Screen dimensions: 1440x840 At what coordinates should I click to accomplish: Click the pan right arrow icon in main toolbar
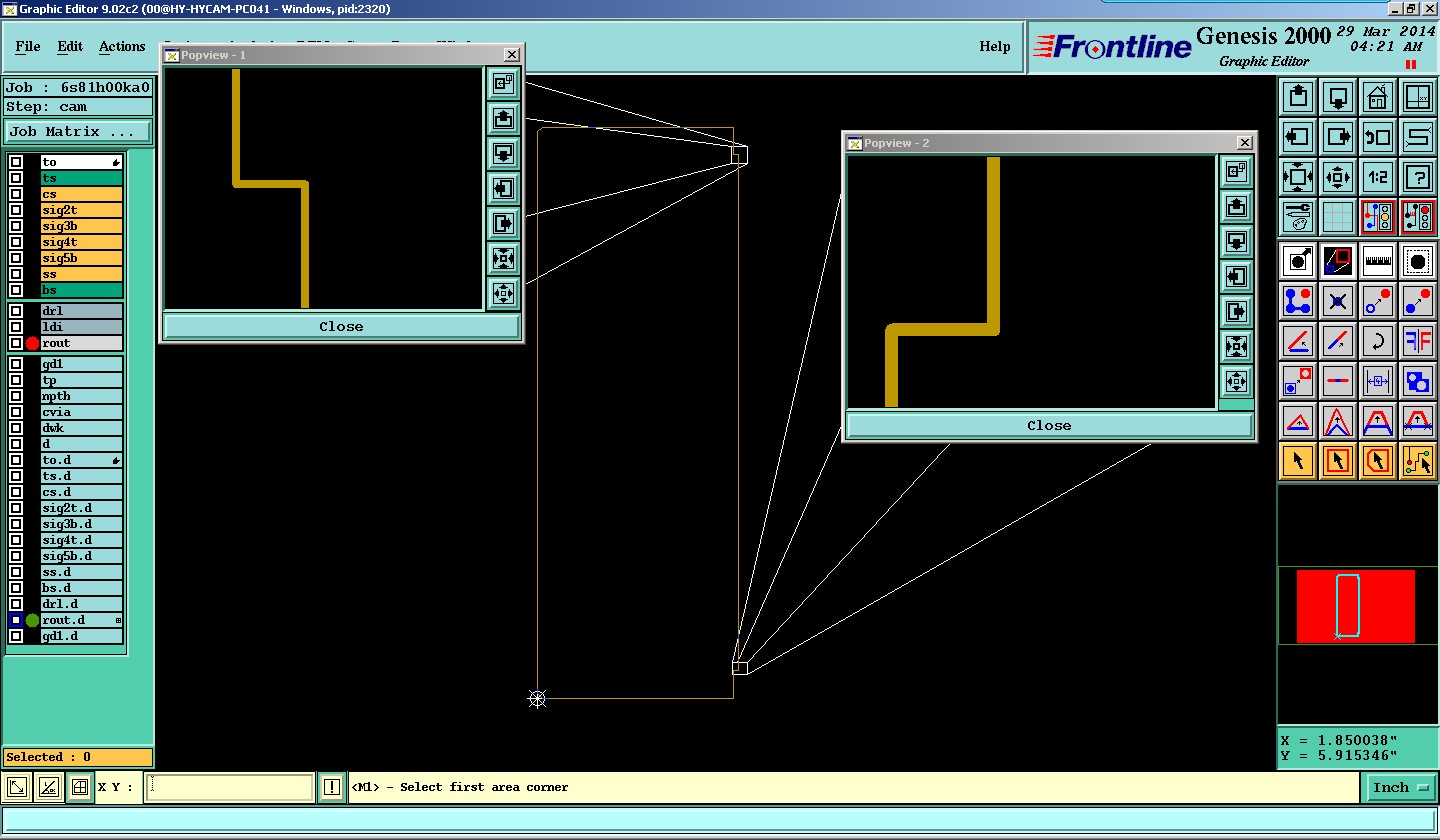[1338, 137]
